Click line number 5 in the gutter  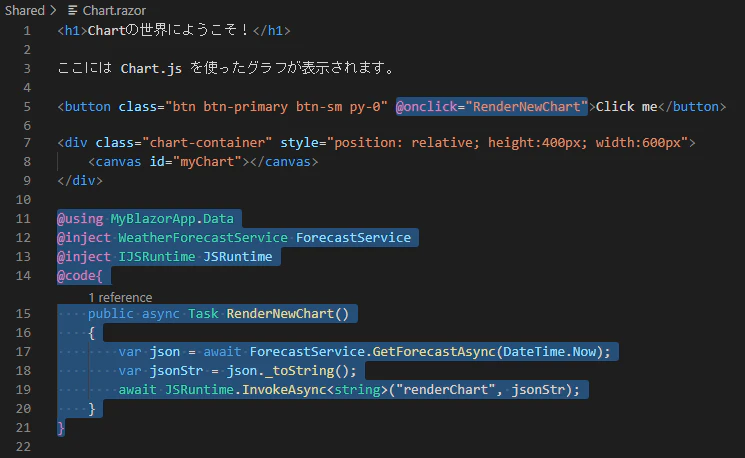(27, 106)
